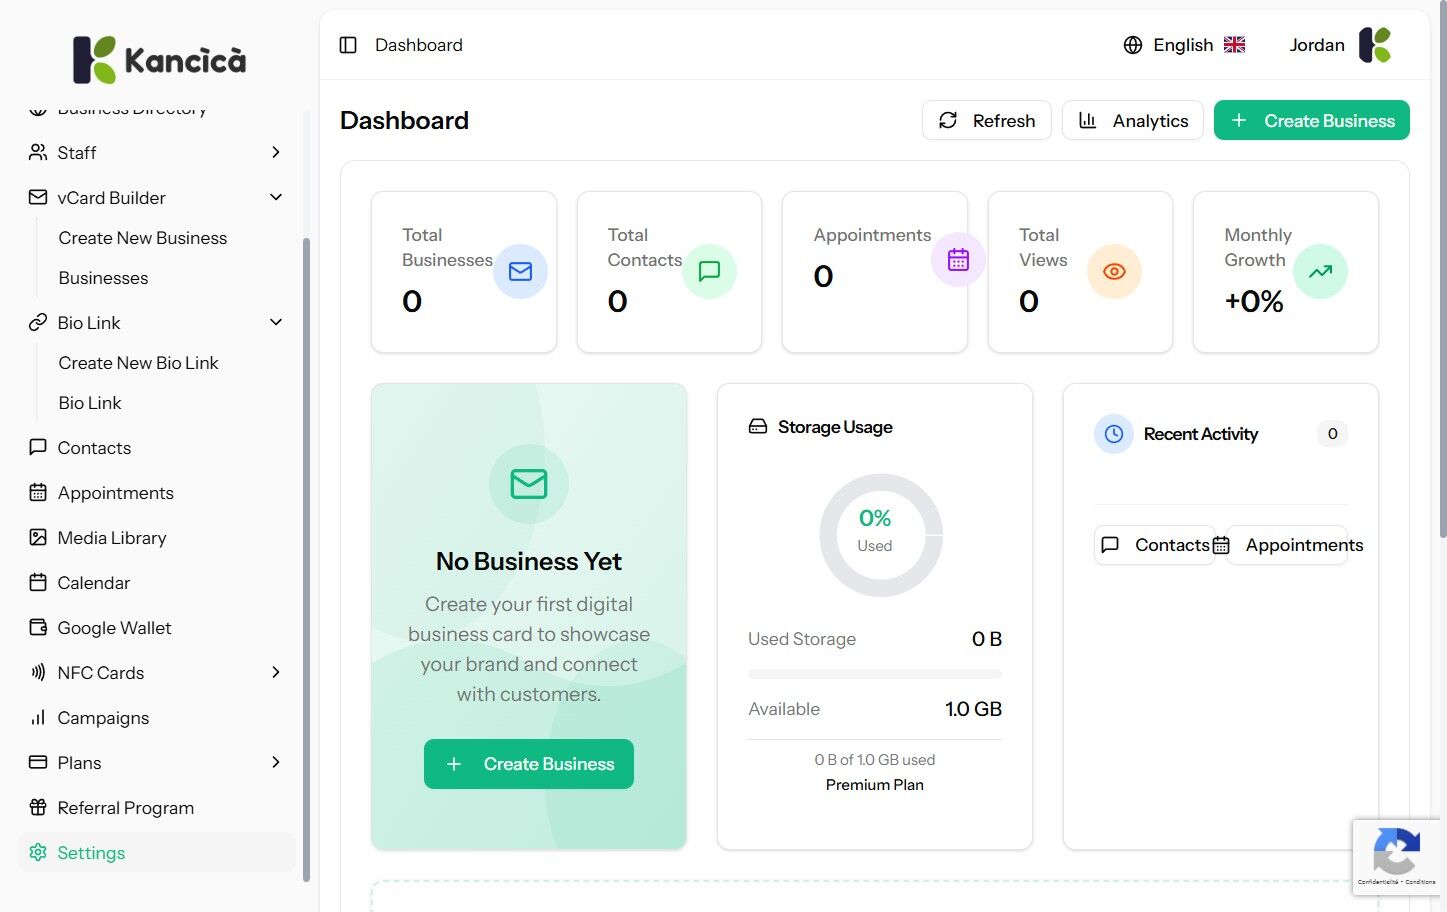Collapse the Bio Link section chevron
The image size is (1447, 912).
276,322
